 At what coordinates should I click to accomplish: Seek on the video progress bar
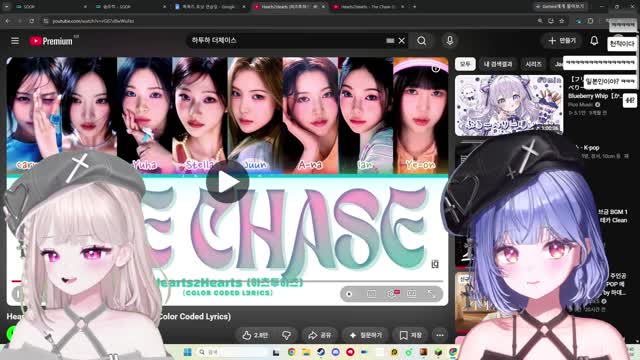click(227, 281)
